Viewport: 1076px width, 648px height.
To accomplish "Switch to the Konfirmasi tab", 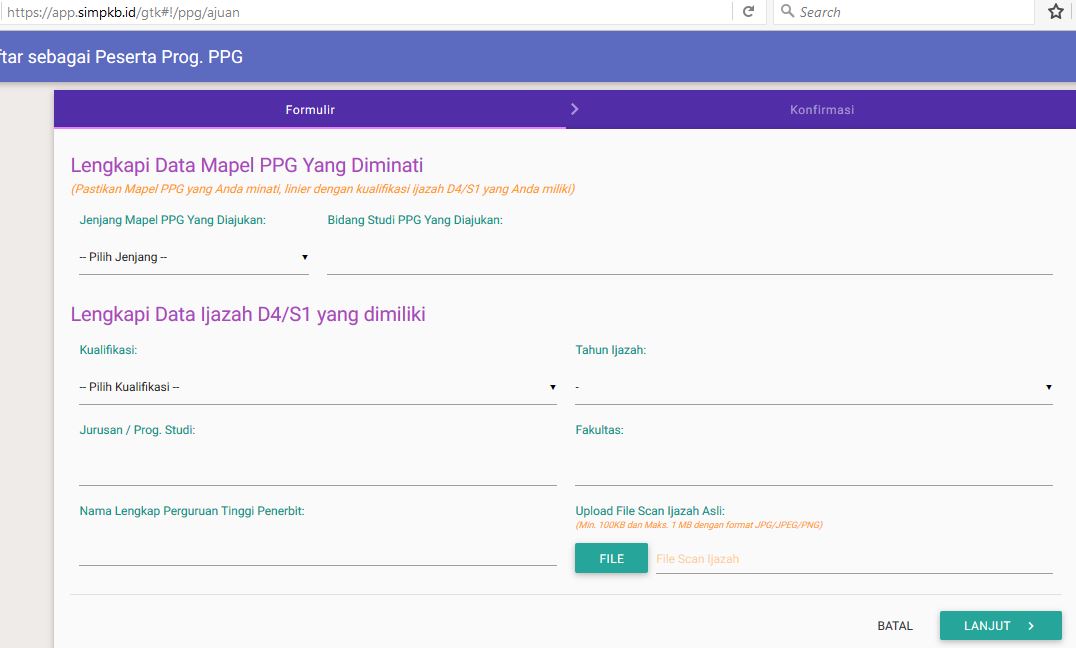I will (x=822, y=108).
